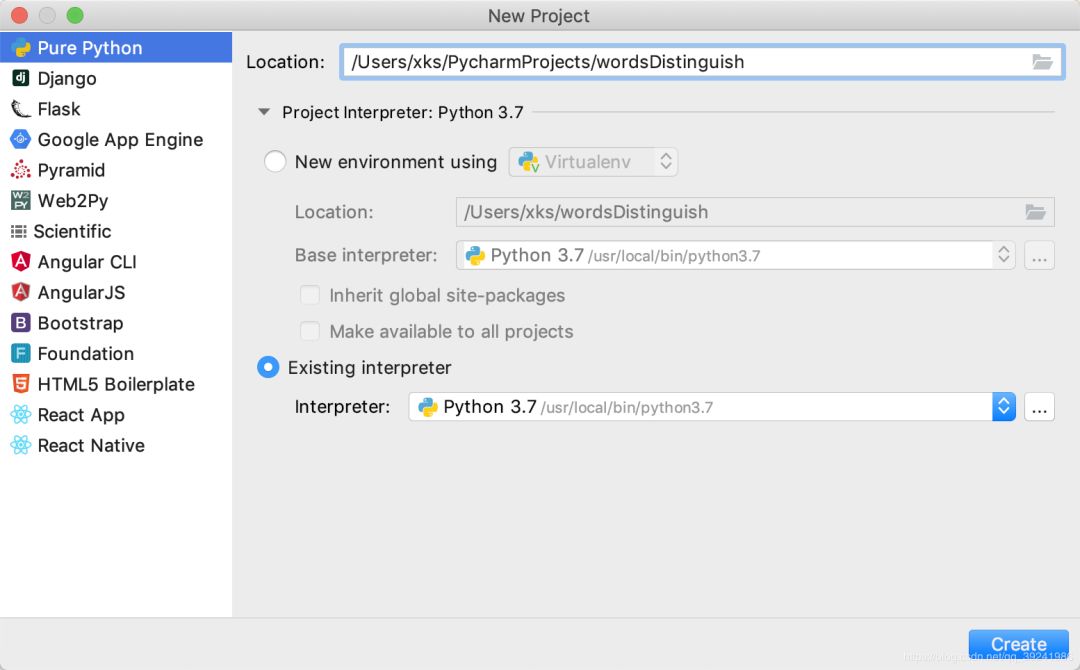Click ellipsis button next to Base interpreter

[1039, 255]
